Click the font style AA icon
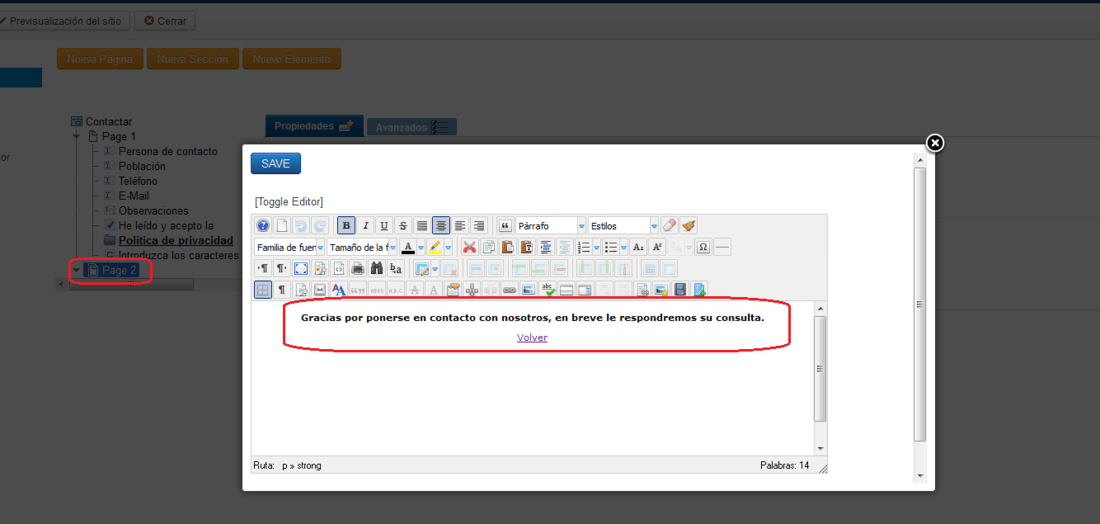 point(339,289)
